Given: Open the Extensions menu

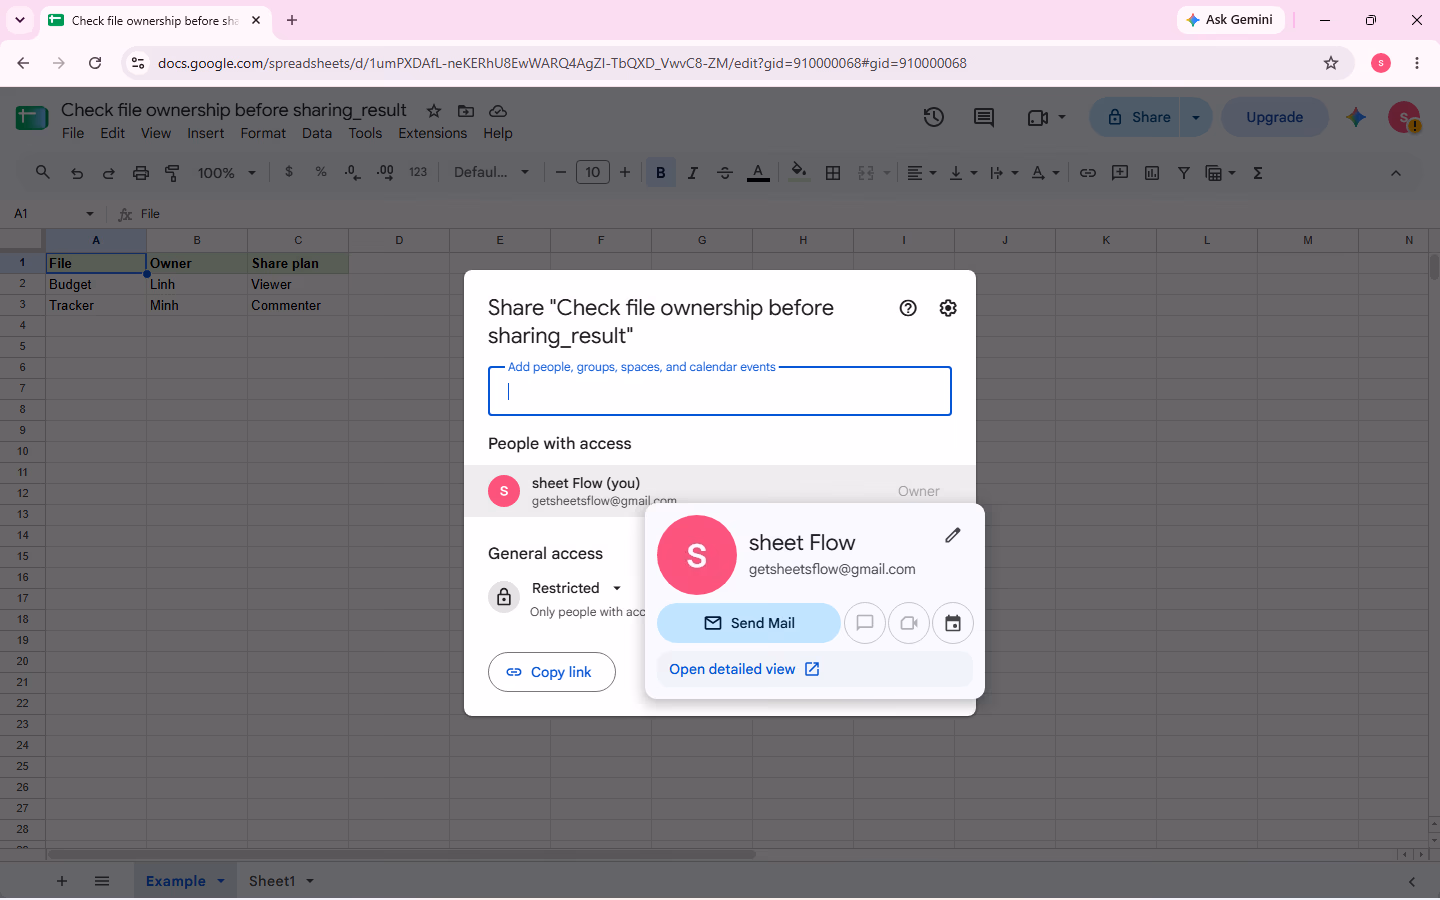Looking at the screenshot, I should coord(432,133).
